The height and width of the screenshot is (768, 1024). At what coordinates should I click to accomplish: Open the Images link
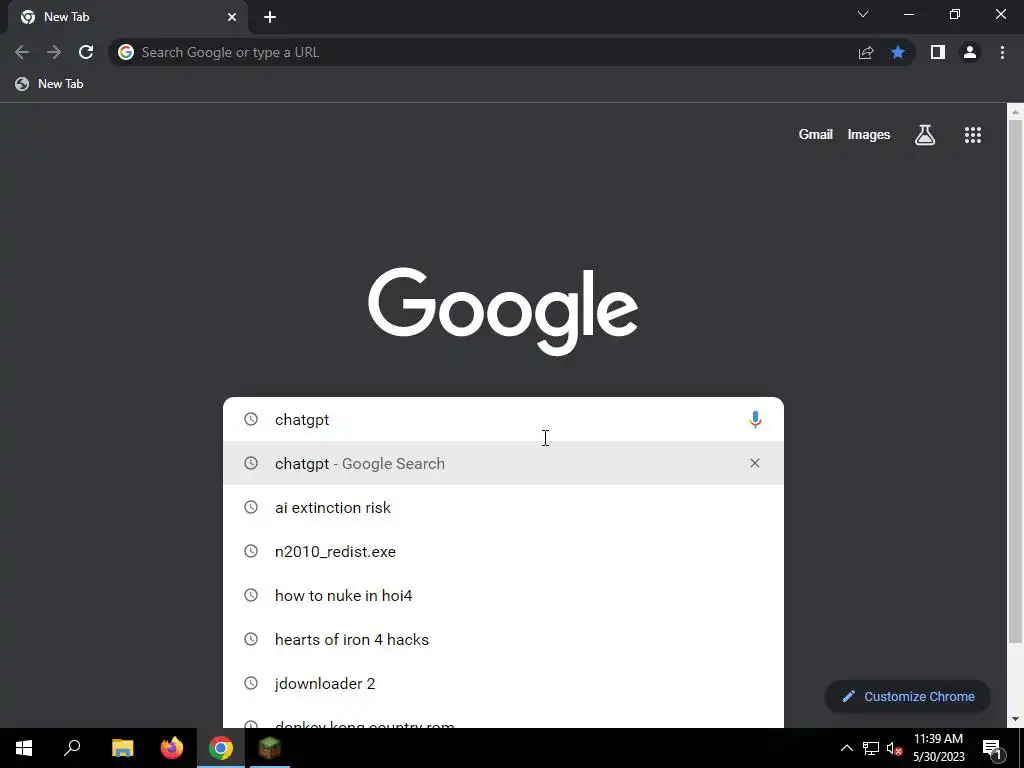tap(869, 135)
